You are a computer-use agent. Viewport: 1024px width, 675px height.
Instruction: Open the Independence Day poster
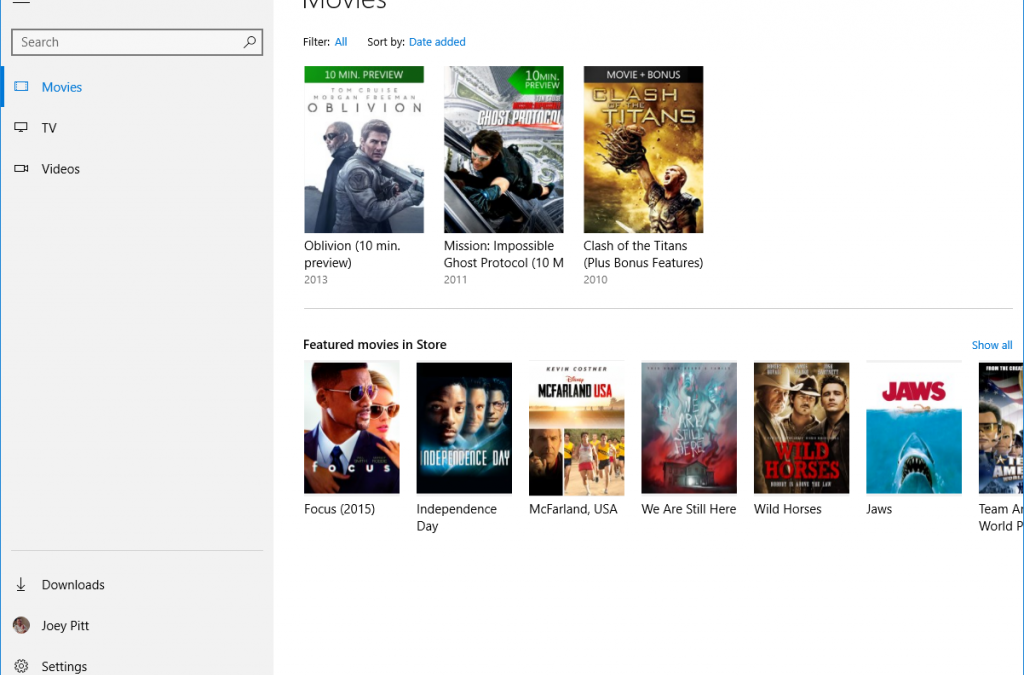pos(464,428)
